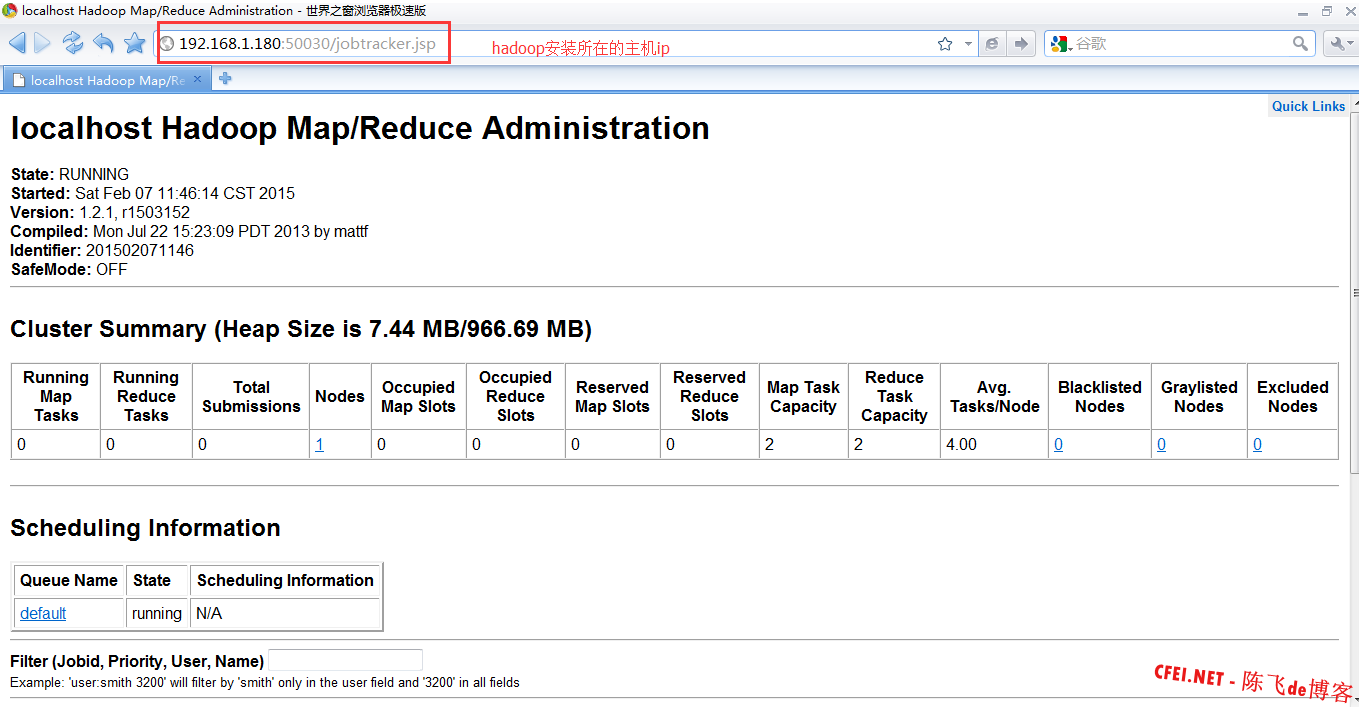
Task: Open favorites with the blue star icon
Action: (x=134, y=43)
